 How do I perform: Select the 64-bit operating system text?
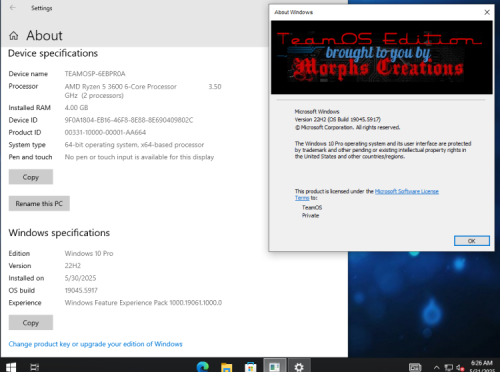[134, 145]
